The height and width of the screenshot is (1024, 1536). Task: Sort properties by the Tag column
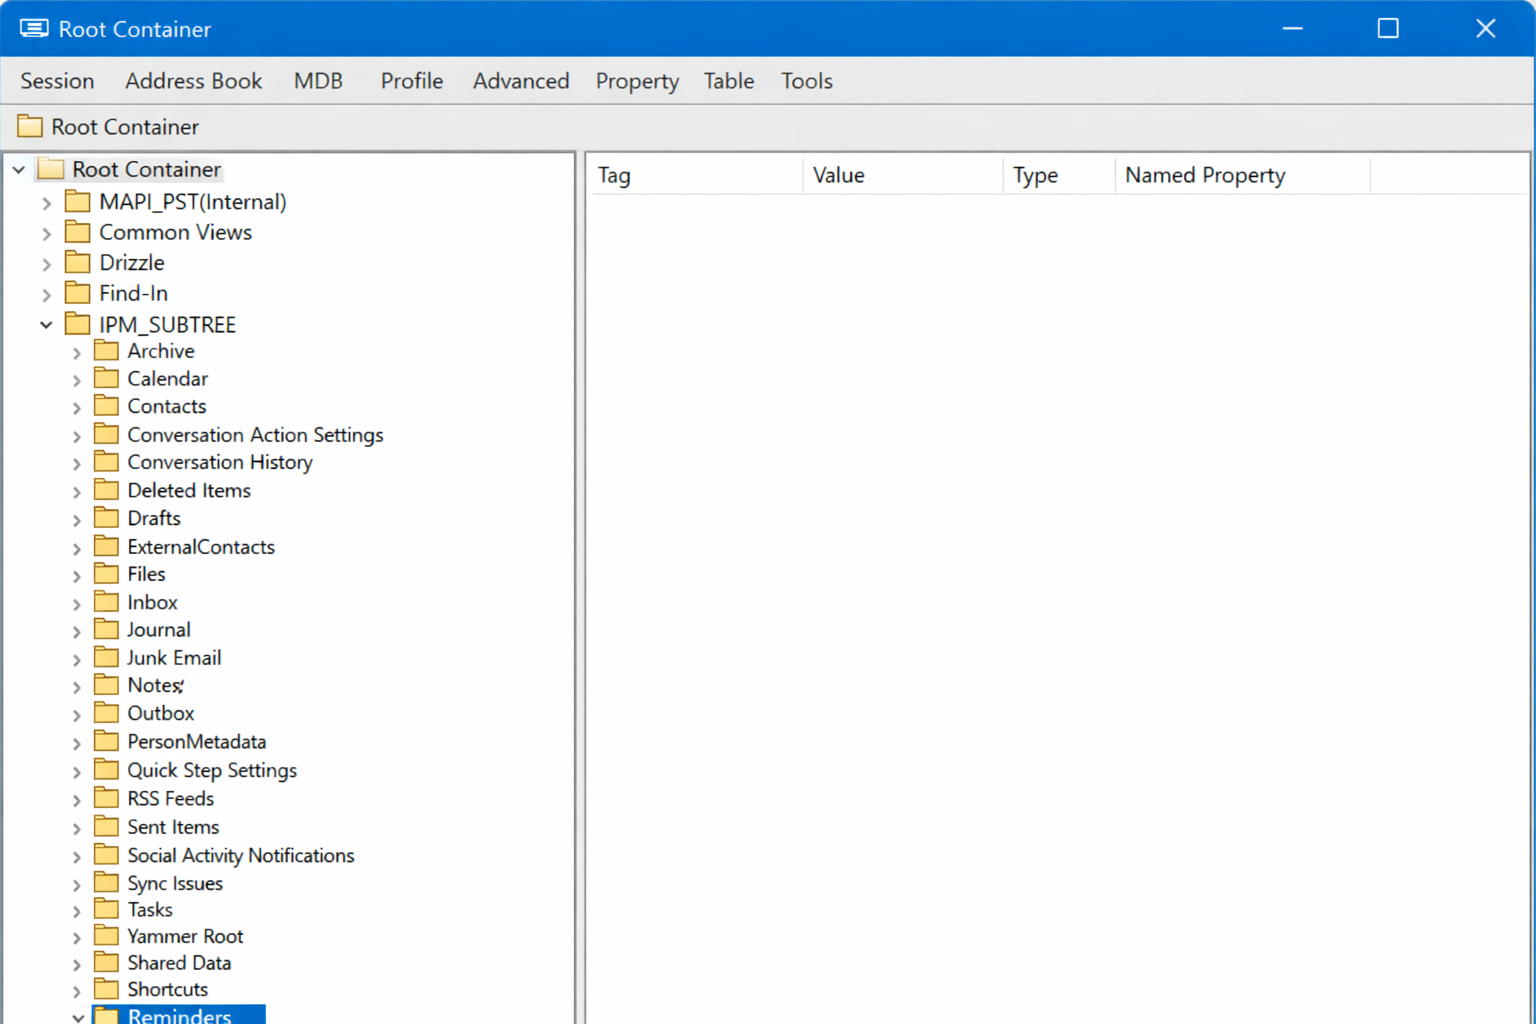pos(614,175)
